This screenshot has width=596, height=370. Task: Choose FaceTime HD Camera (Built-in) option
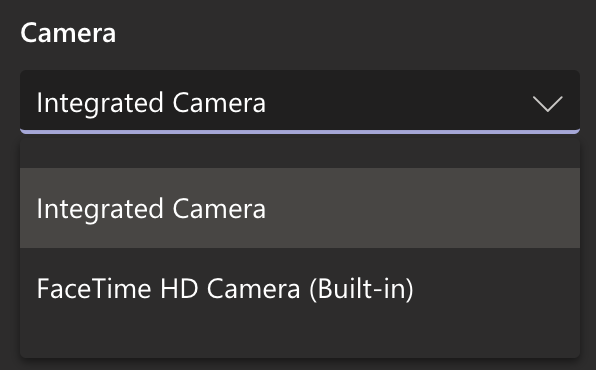pos(300,288)
